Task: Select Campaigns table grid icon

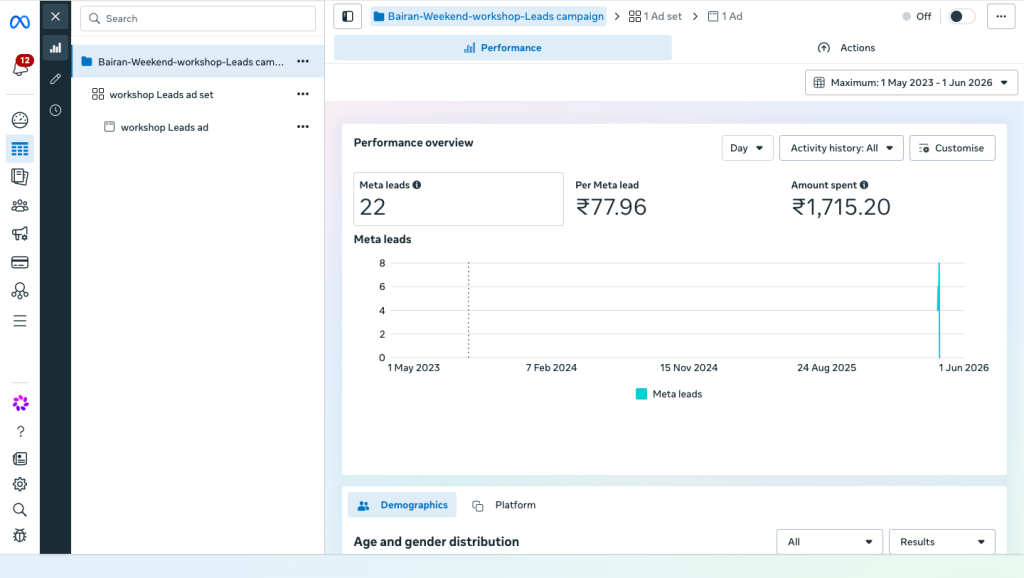Action: (x=20, y=149)
